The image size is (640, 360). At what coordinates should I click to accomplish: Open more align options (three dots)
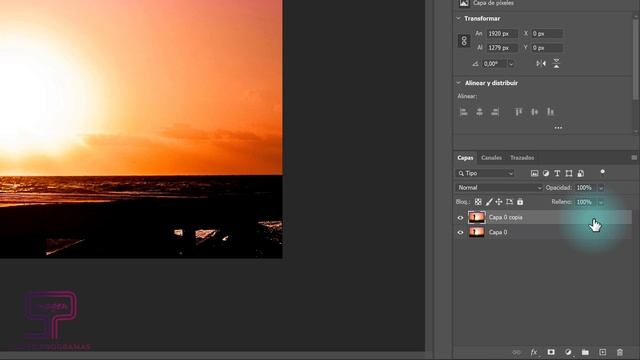click(558, 128)
